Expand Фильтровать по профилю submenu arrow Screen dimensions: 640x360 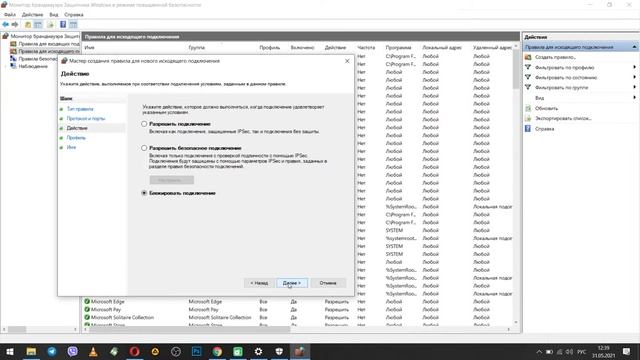pyautogui.click(x=635, y=67)
